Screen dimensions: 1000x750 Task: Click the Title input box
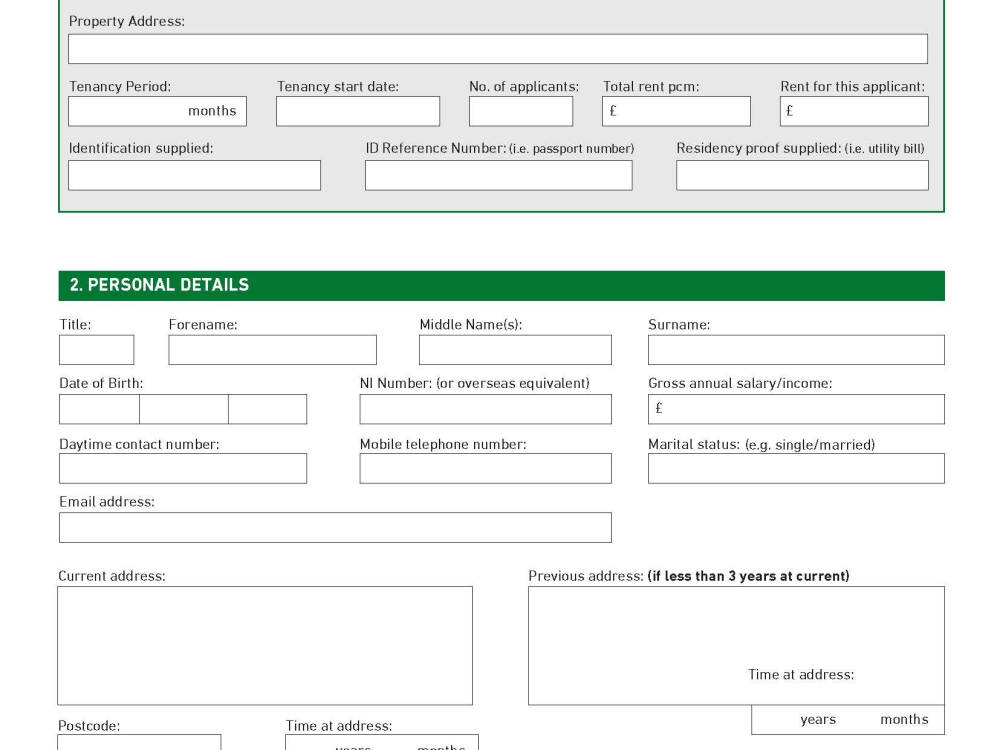click(x=96, y=349)
